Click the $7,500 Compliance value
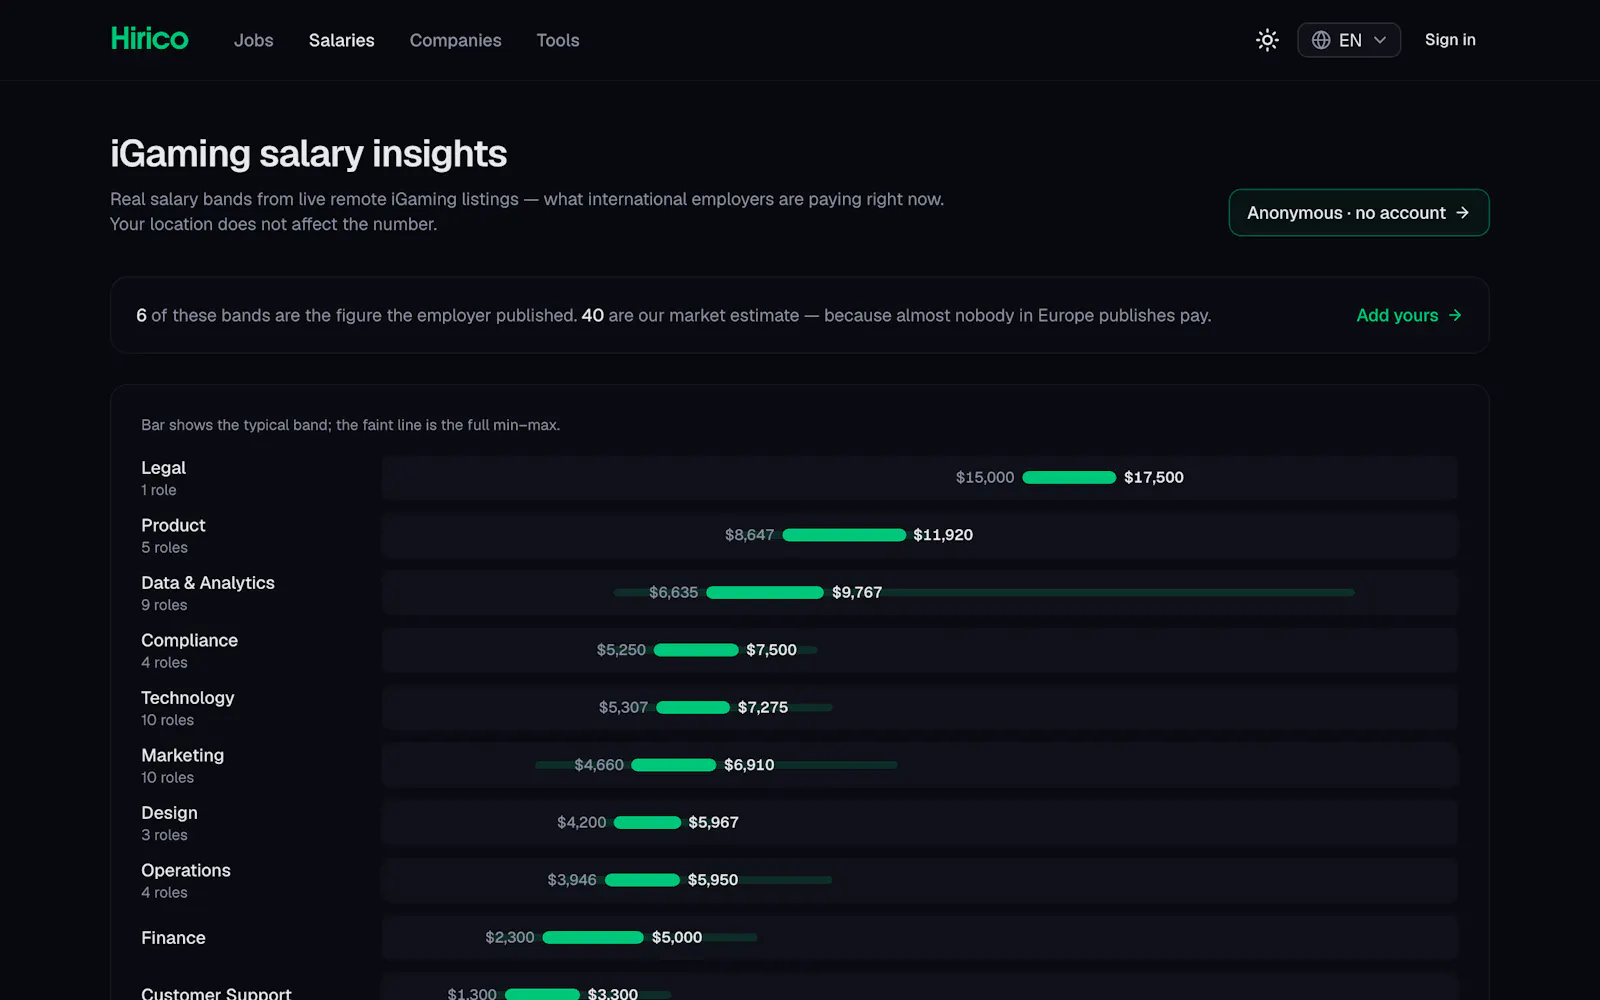Viewport: 1600px width, 1000px height. (771, 650)
